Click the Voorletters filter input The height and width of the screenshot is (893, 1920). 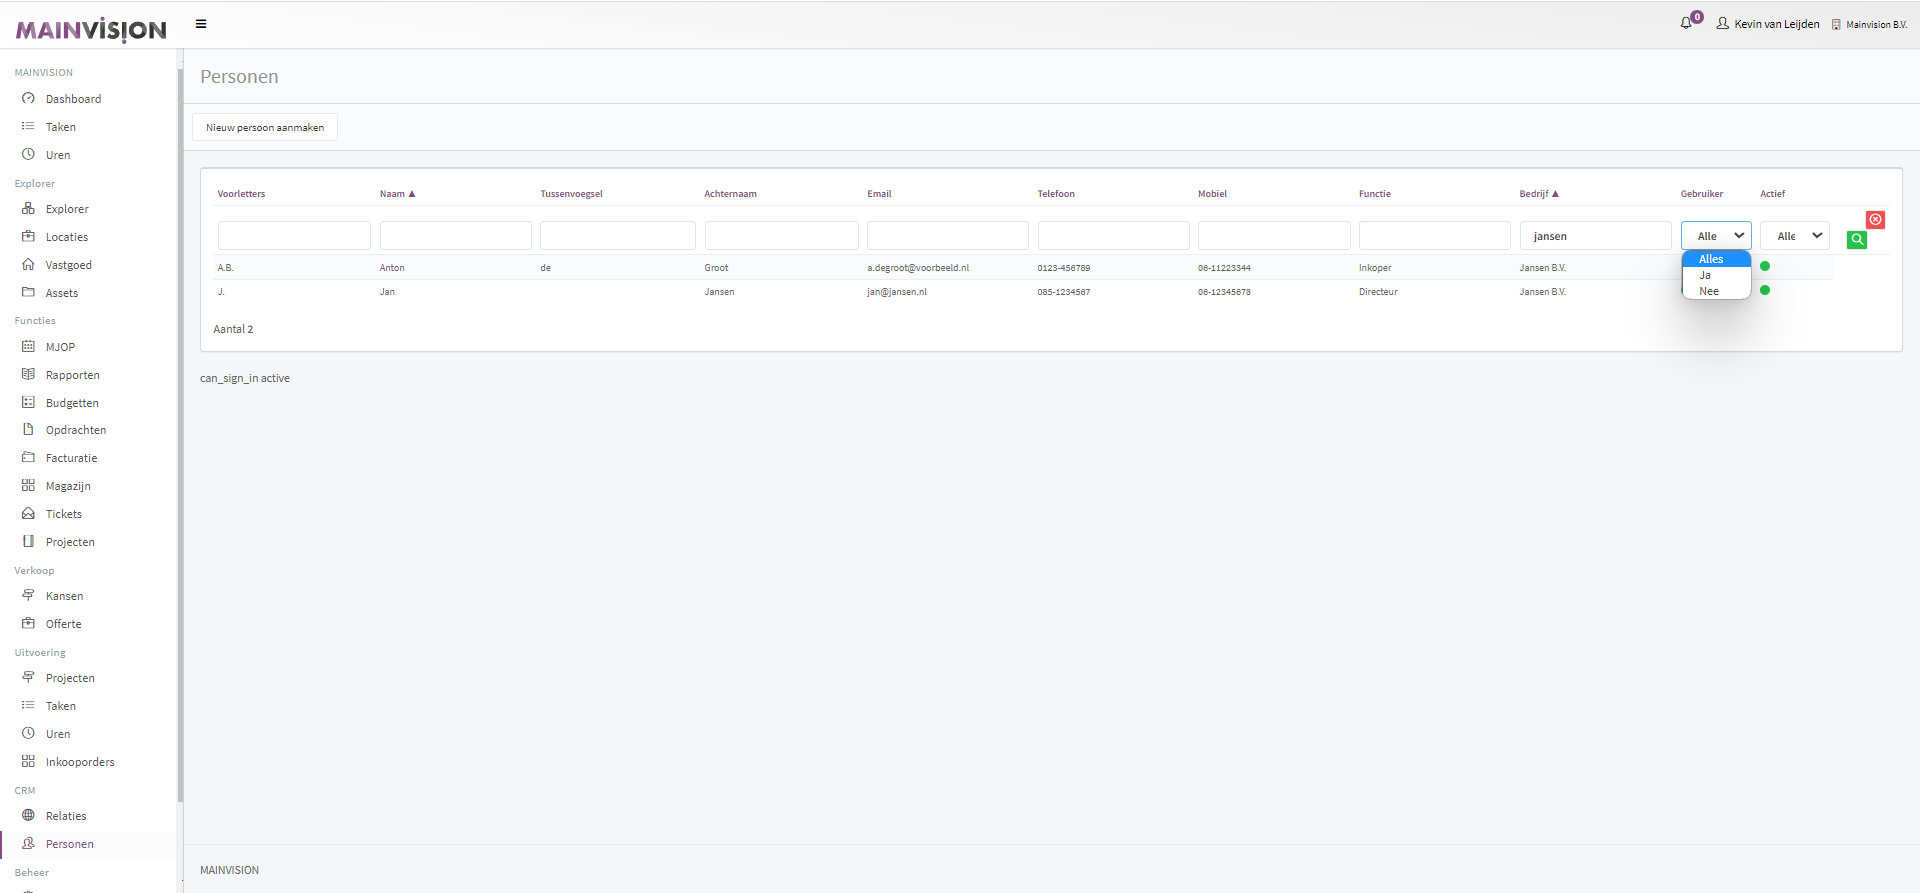(294, 236)
